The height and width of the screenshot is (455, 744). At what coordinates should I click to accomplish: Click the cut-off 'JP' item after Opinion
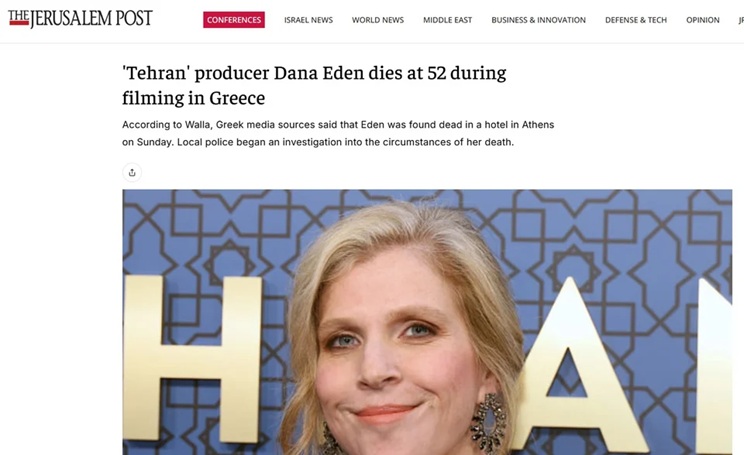coord(741,20)
